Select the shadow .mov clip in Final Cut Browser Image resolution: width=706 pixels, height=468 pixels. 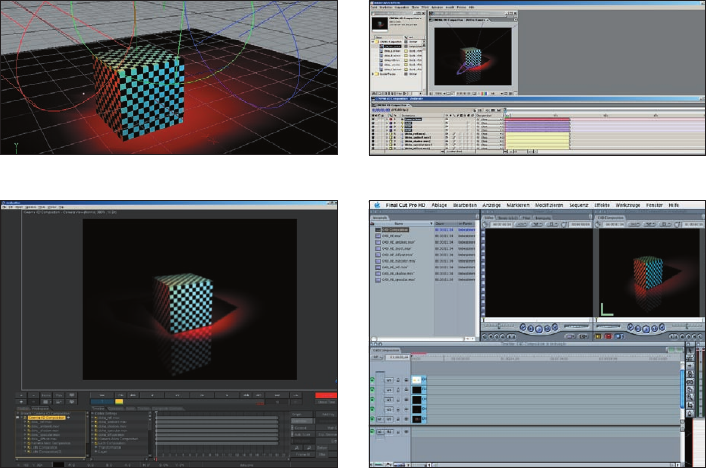pyautogui.click(x=398, y=273)
